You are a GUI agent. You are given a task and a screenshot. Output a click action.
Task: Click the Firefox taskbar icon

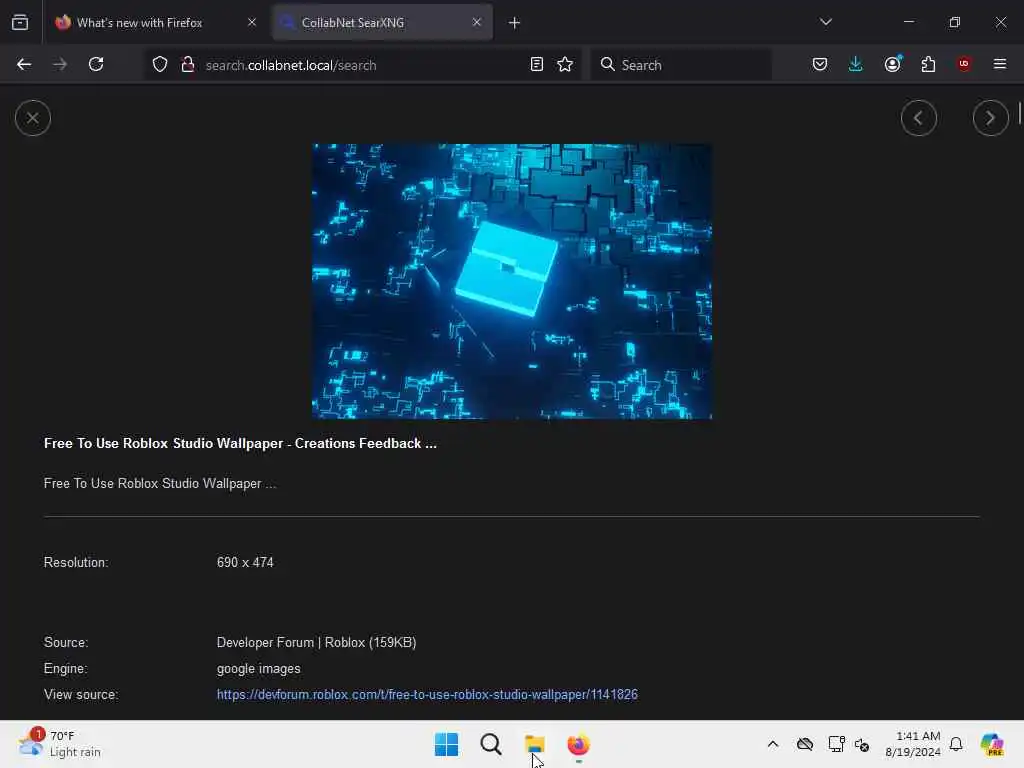(x=578, y=744)
